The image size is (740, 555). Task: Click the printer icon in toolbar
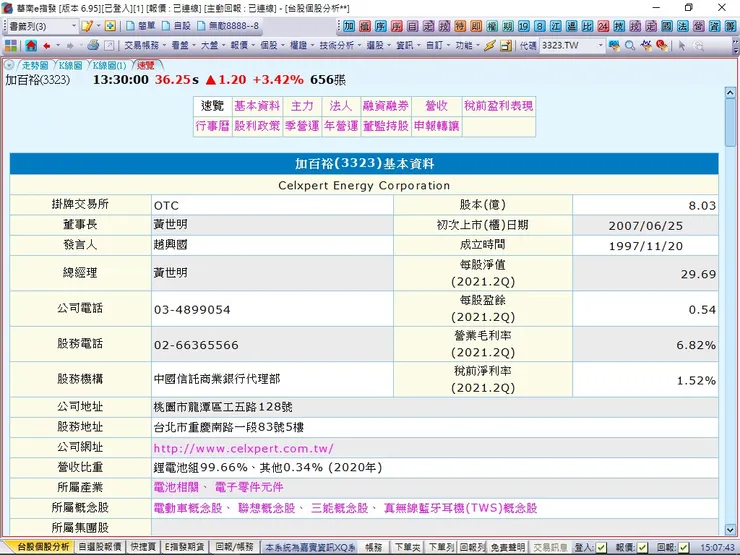[93, 46]
